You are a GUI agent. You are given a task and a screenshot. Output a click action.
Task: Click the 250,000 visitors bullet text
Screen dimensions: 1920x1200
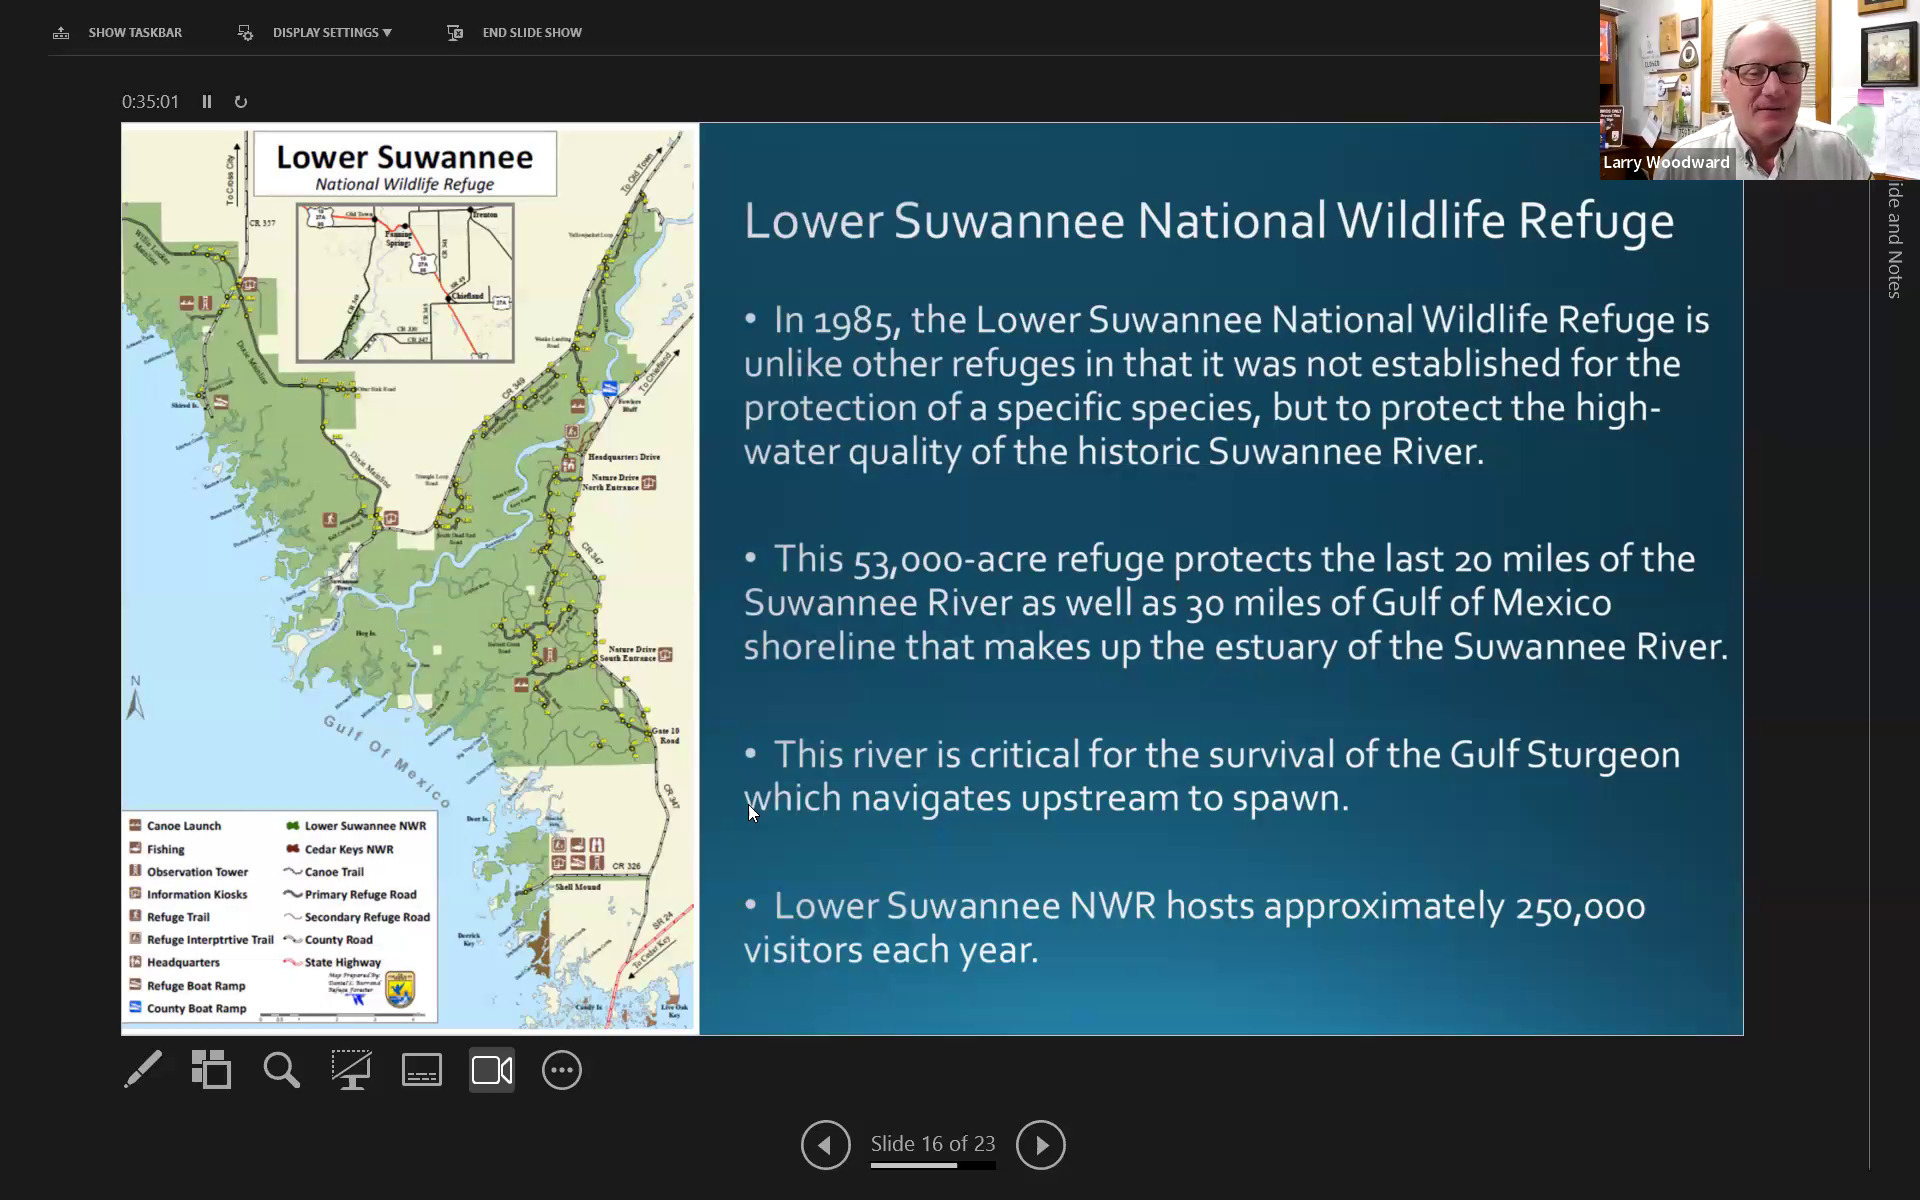click(1195, 927)
